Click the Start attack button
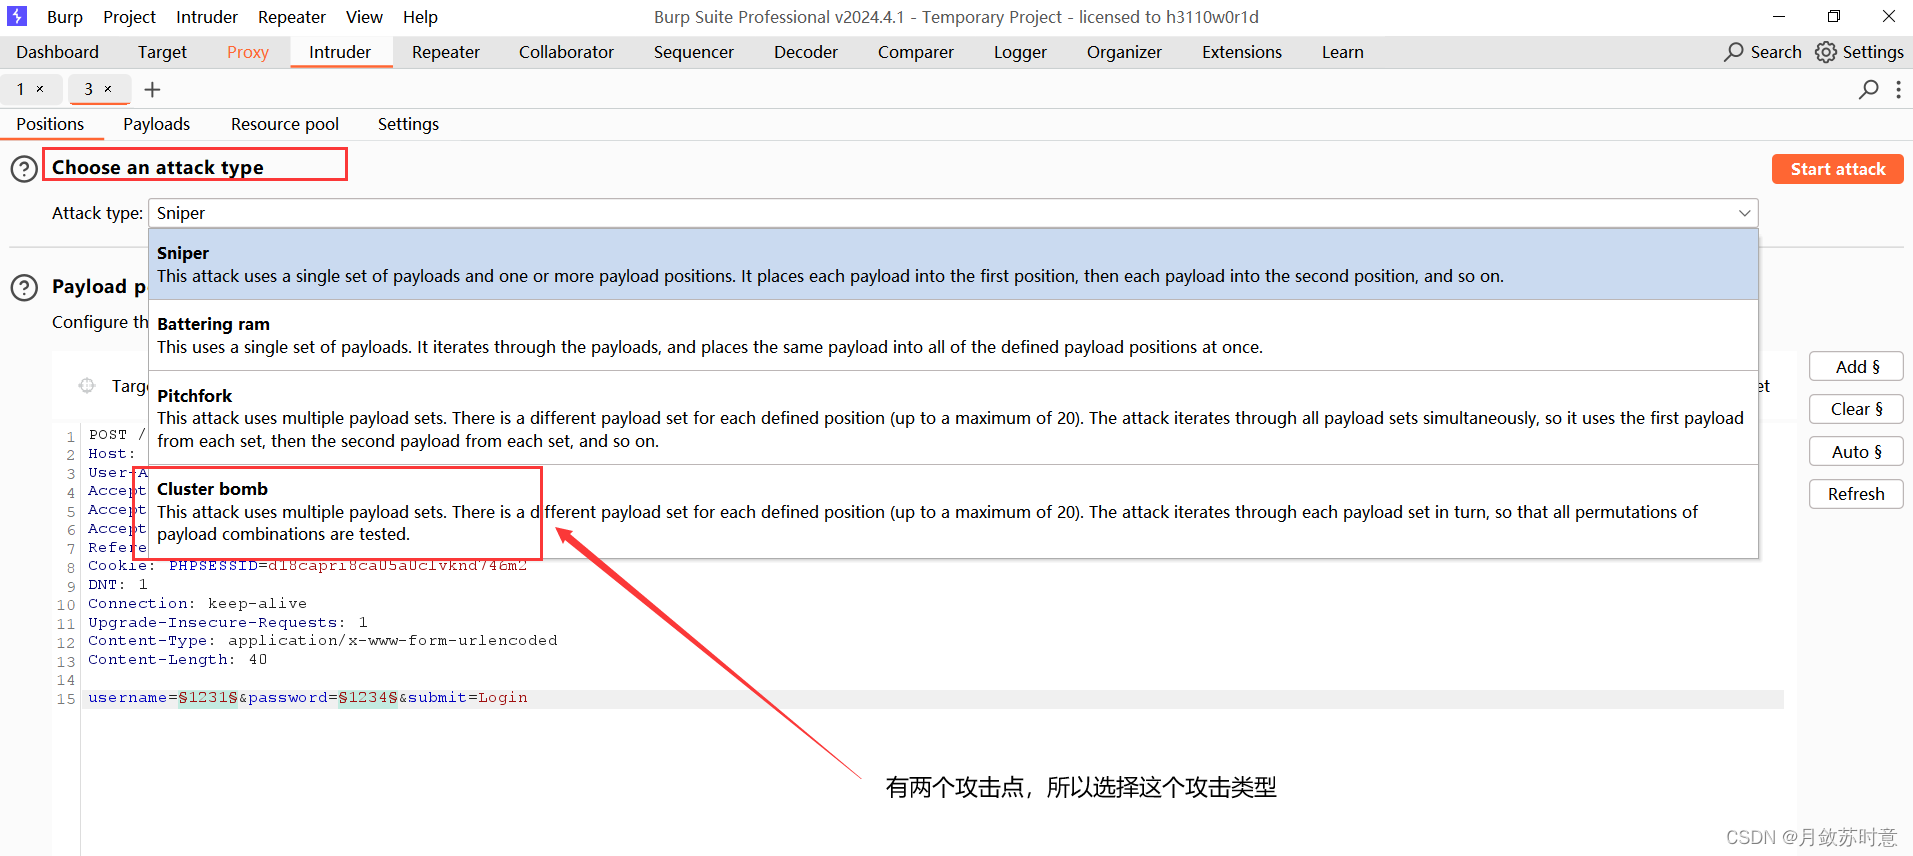 (1837, 169)
